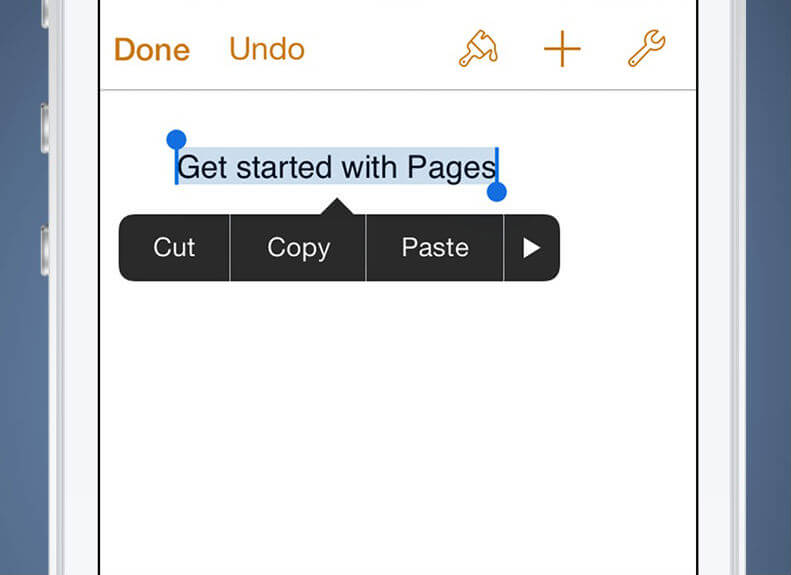Tap Undo in the top bar

pos(267,49)
